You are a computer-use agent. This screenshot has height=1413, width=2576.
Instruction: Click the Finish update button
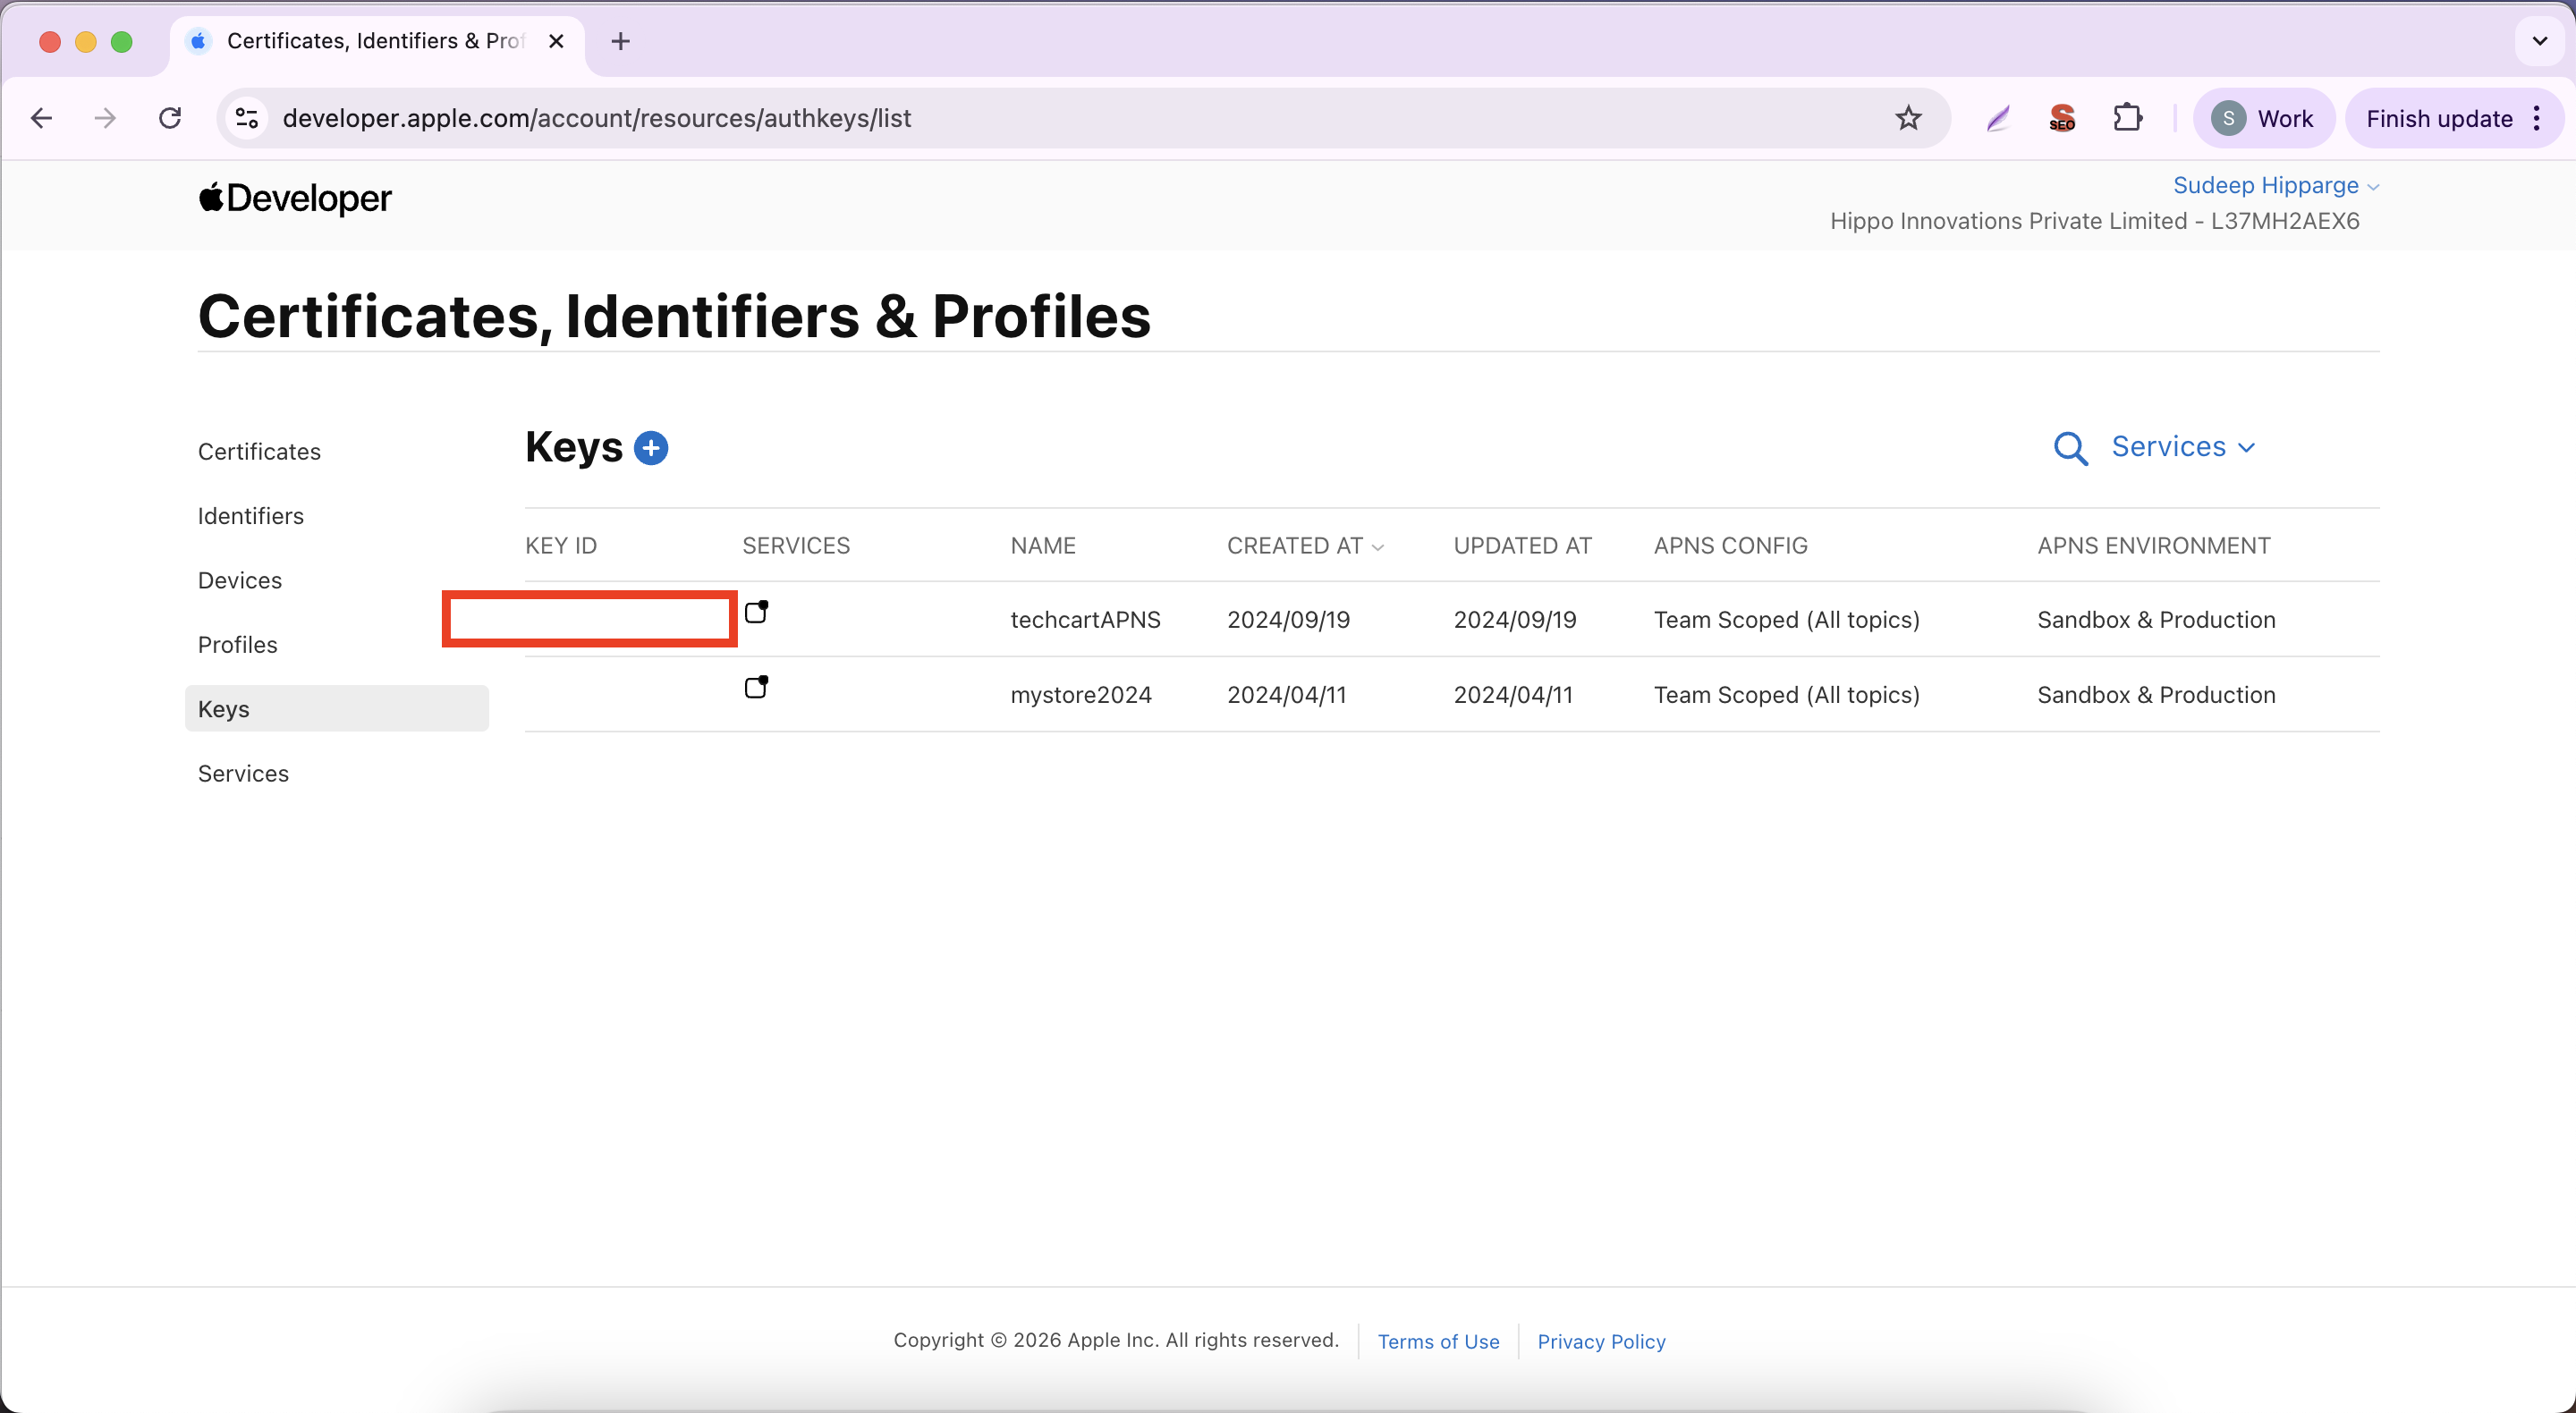tap(2439, 119)
